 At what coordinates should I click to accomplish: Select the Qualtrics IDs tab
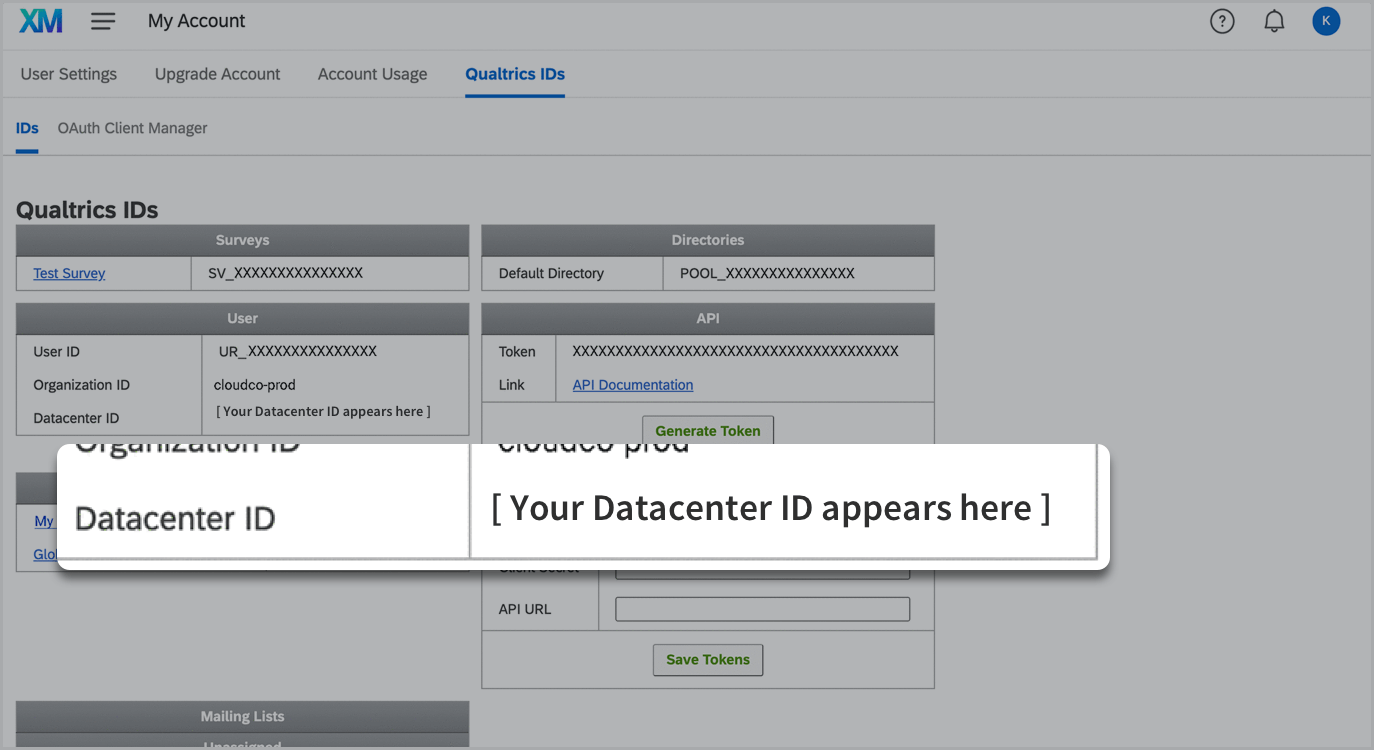point(515,74)
